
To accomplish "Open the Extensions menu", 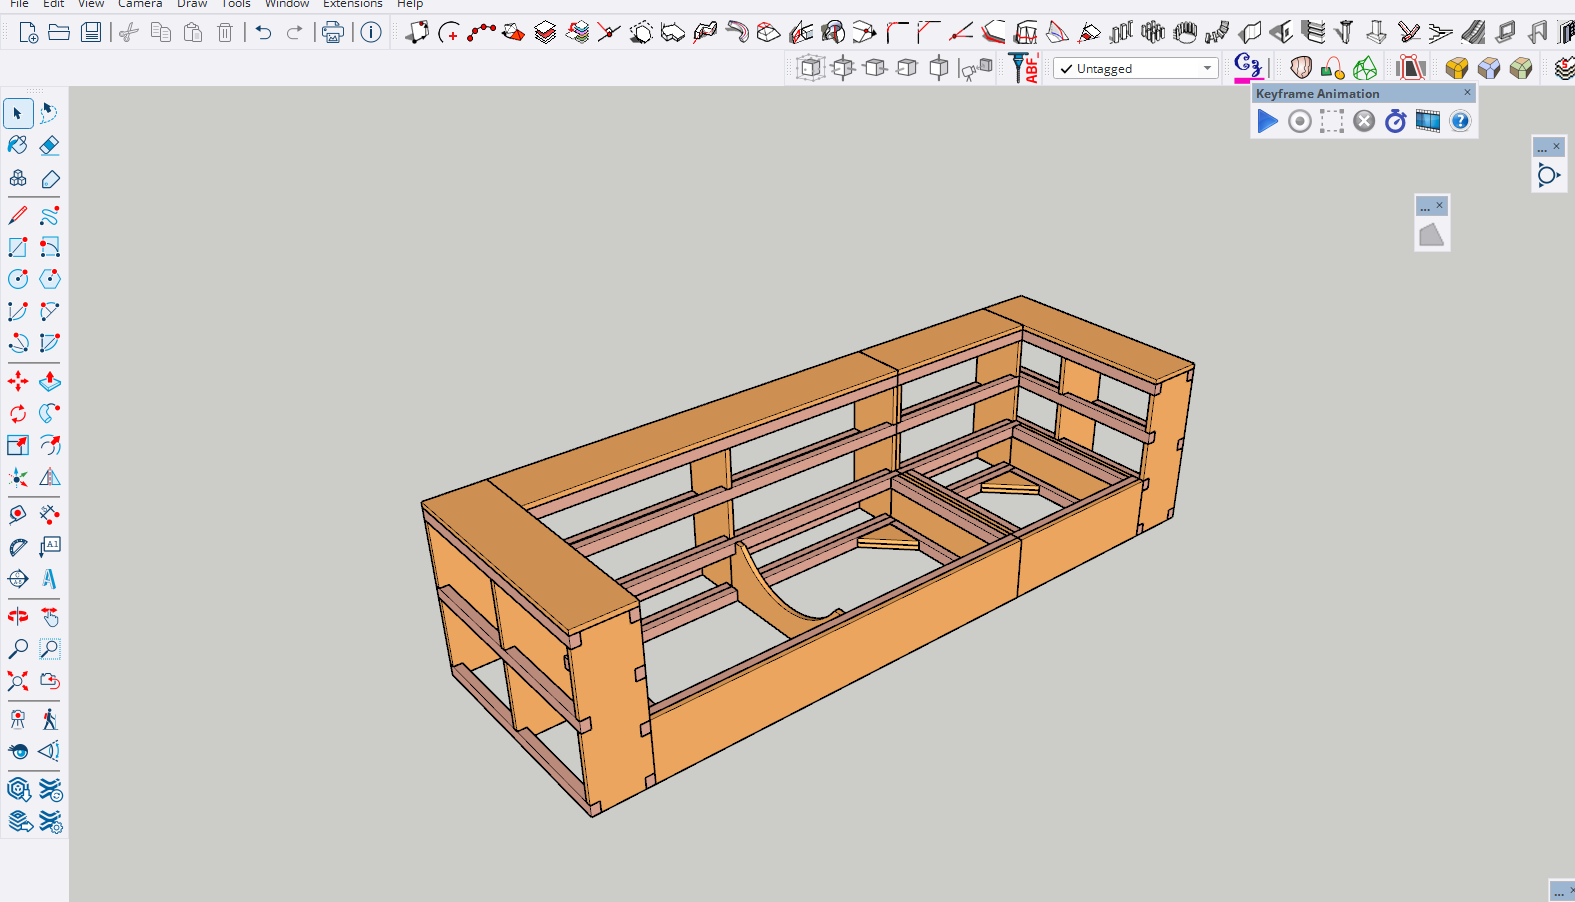I will tap(352, 4).
